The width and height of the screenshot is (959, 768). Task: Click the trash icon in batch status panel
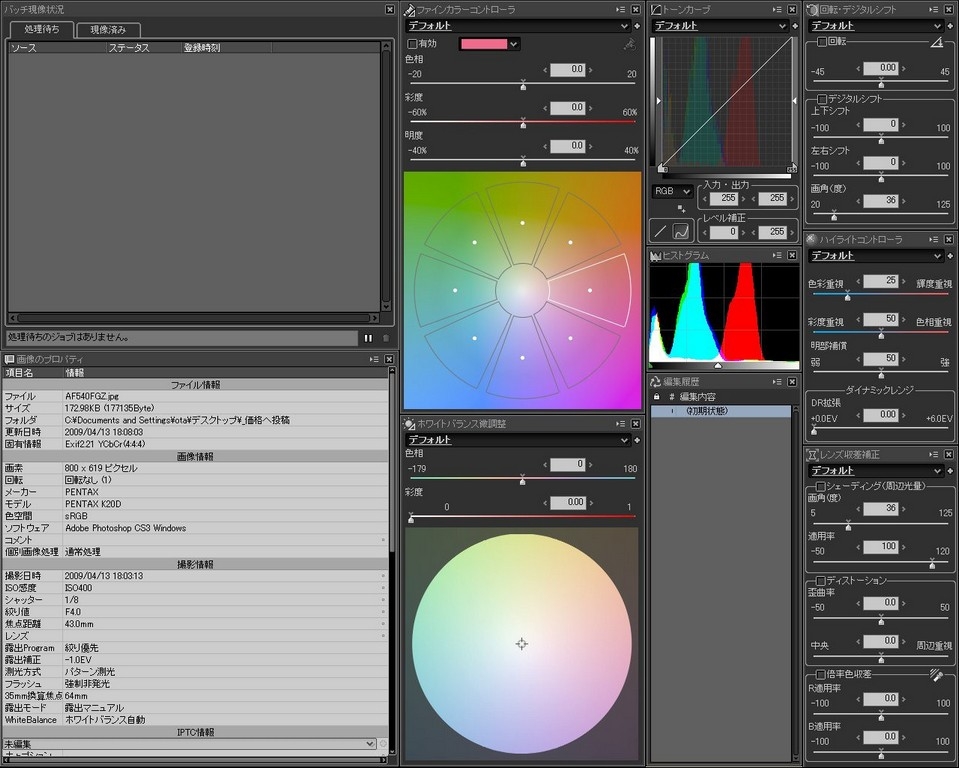coord(385,338)
